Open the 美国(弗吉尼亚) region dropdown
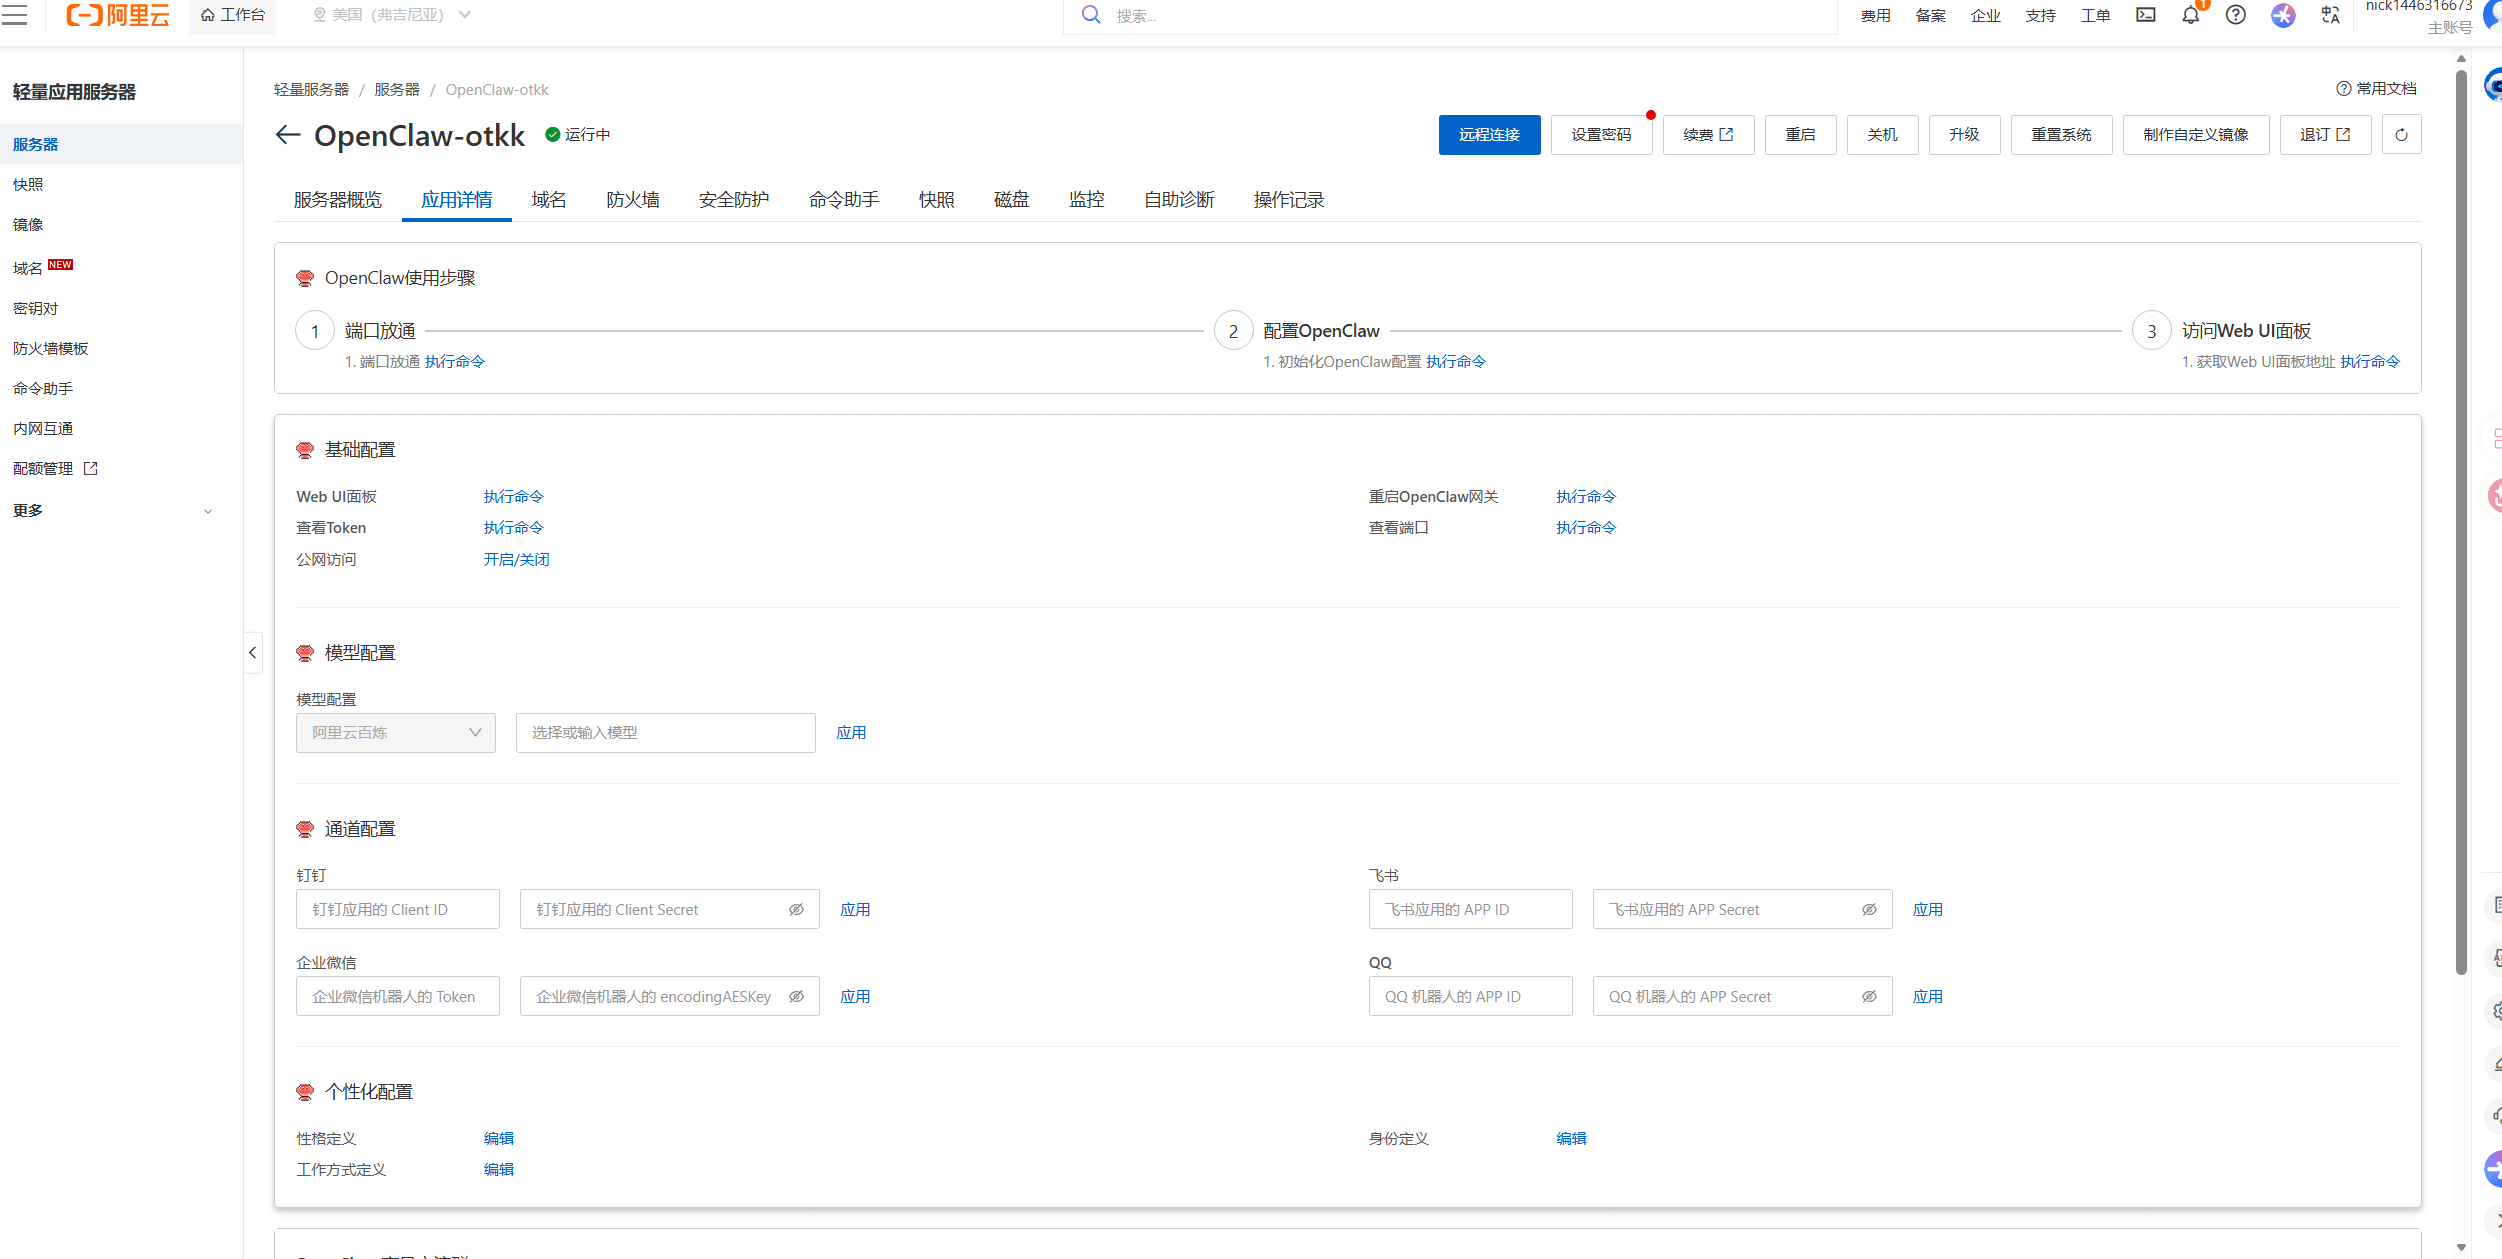Screen dimensions: 2502x1259 [391, 15]
